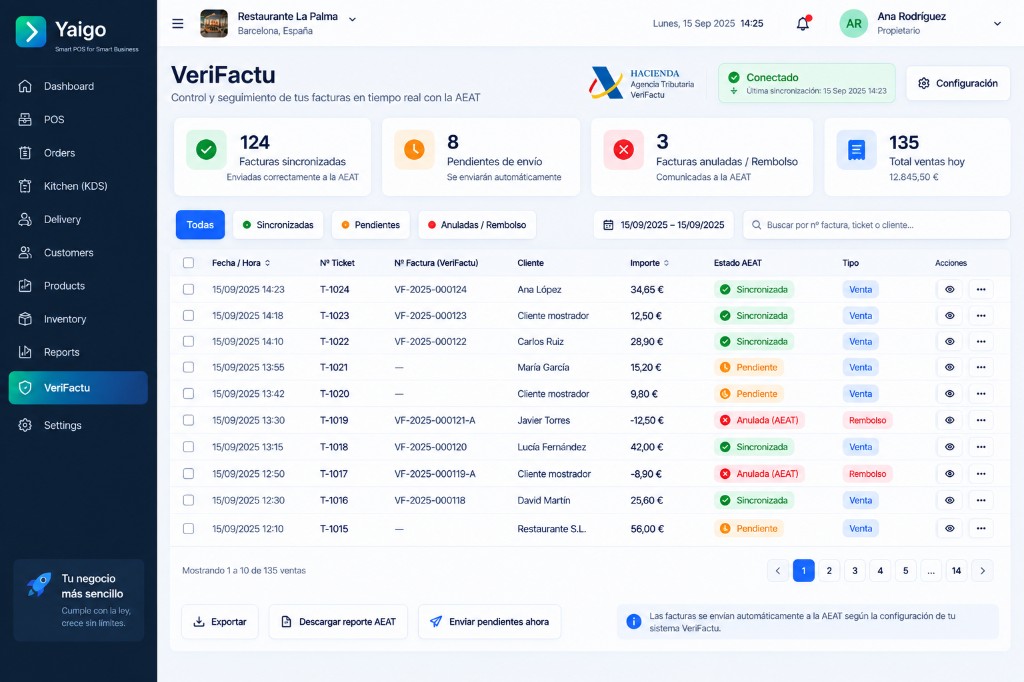
Task: Sort by Fecha / Hora column
Action: (x=241, y=263)
